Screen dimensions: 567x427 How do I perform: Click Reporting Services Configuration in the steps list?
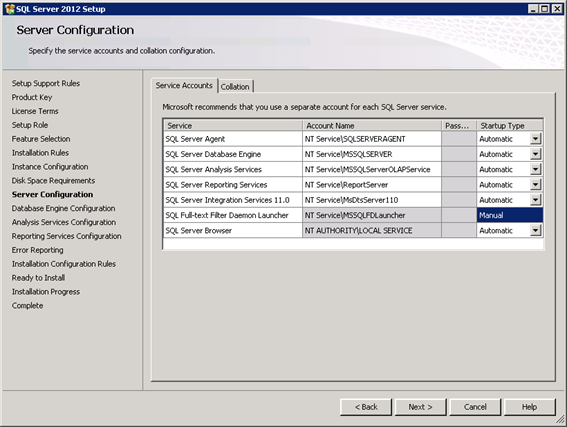pos(67,236)
